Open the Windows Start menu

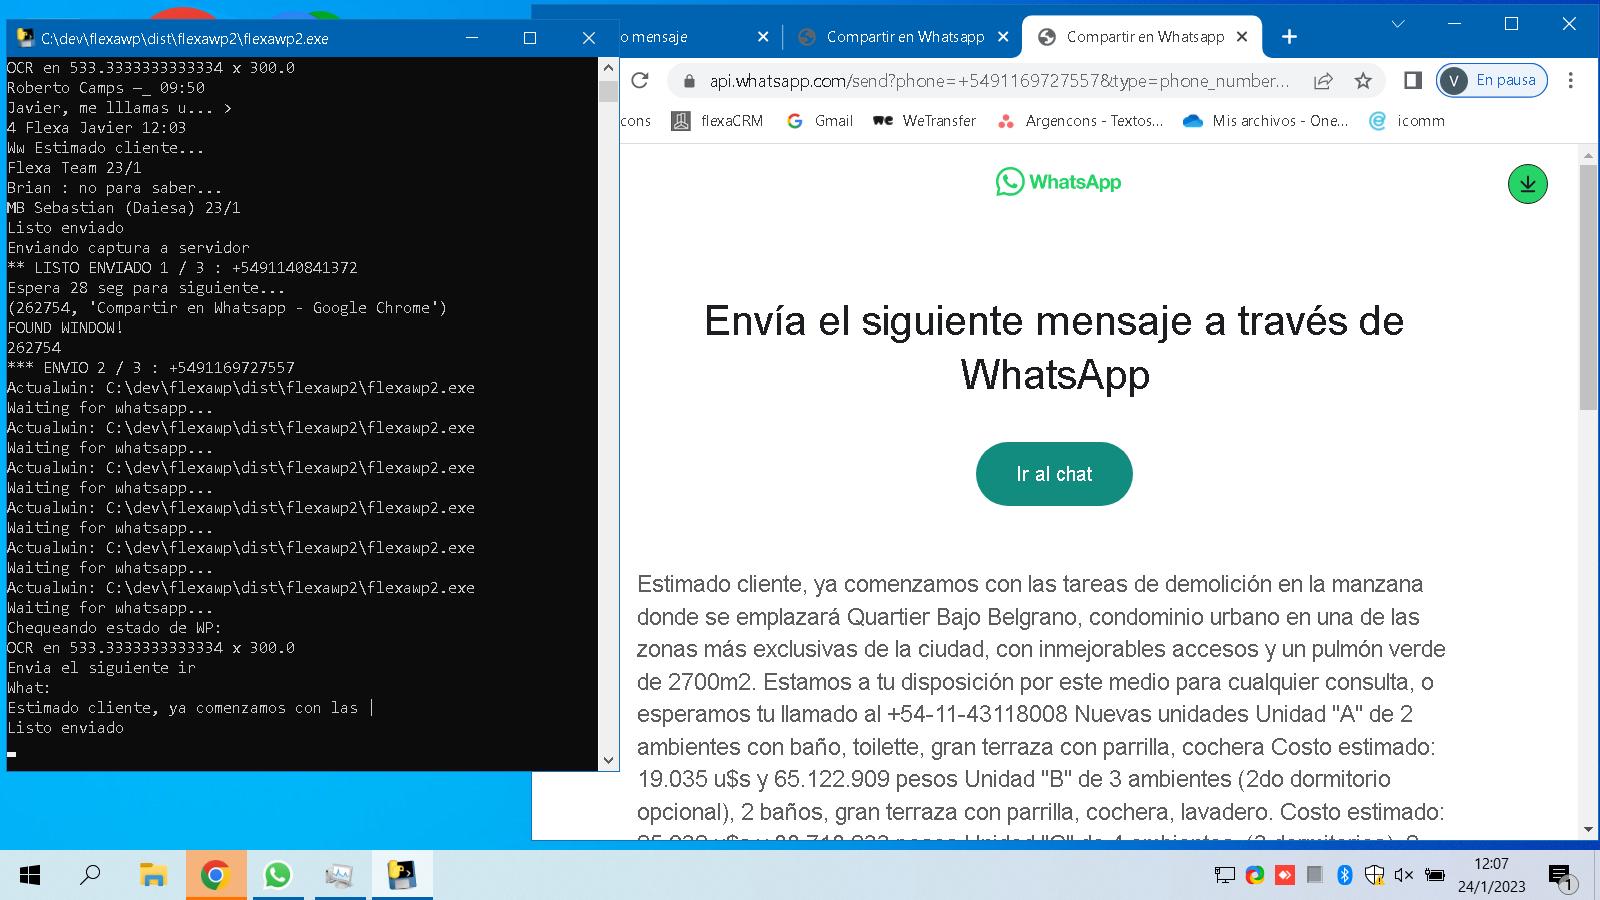click(30, 875)
